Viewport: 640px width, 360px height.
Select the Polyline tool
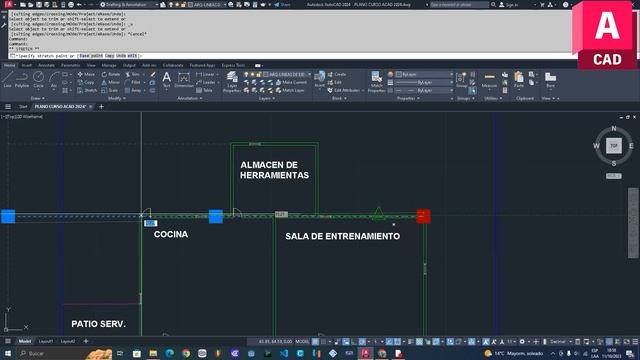tap(22, 79)
